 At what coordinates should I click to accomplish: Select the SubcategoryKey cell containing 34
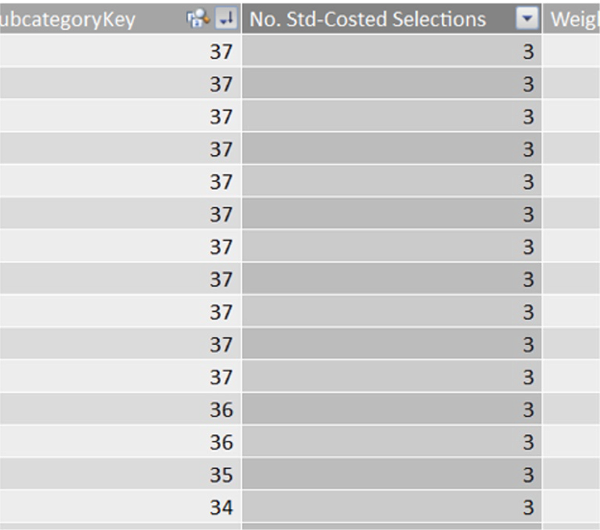coord(120,507)
